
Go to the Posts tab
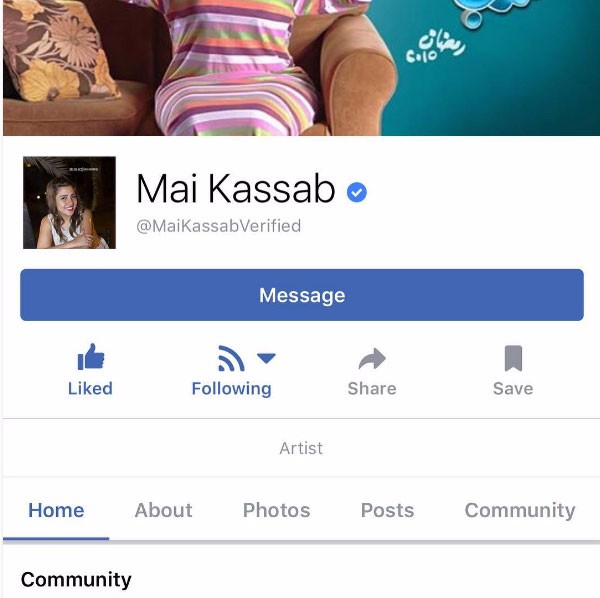coord(387,510)
